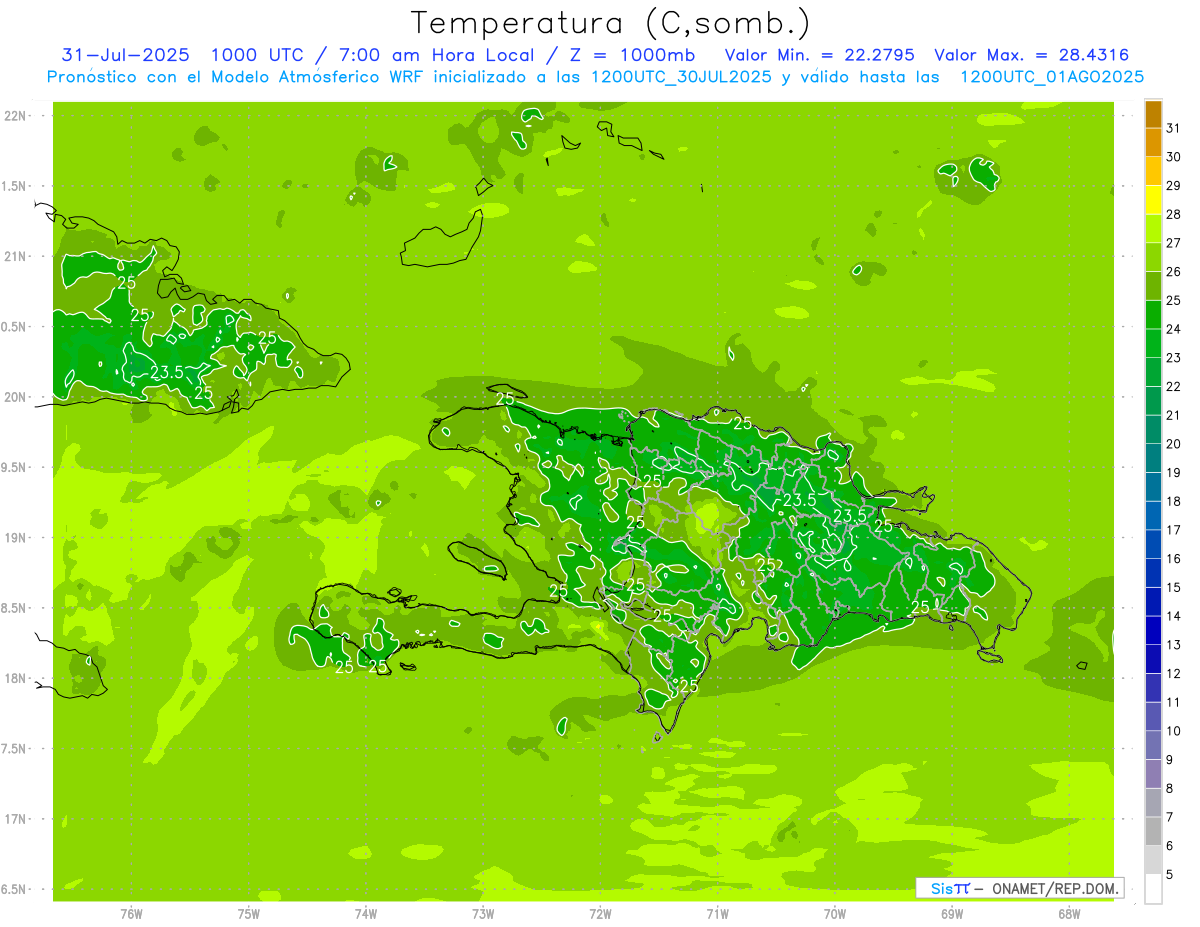Click the "21N" latitude axis label
This screenshot has width=1200, height=927.
point(15,256)
